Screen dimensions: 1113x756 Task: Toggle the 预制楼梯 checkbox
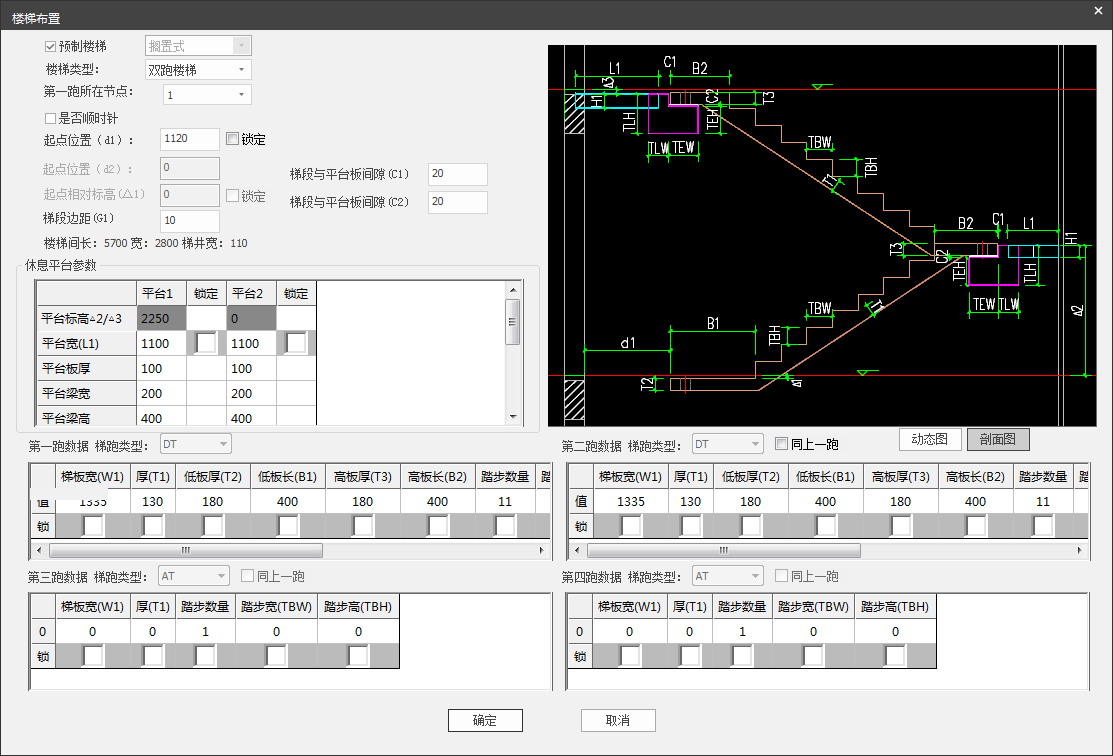(51, 46)
